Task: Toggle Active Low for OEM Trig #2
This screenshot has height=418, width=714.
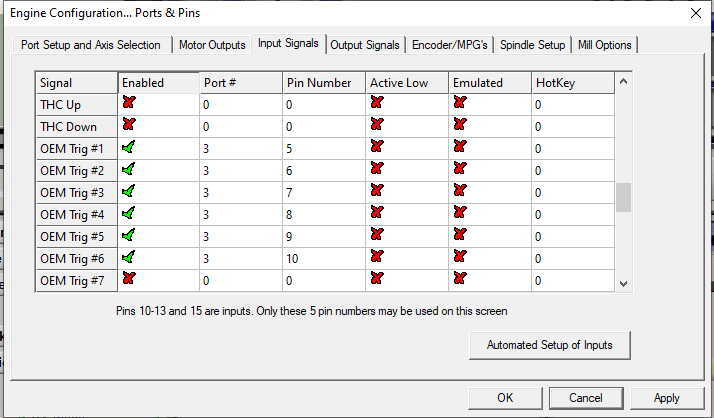Action: (377, 168)
